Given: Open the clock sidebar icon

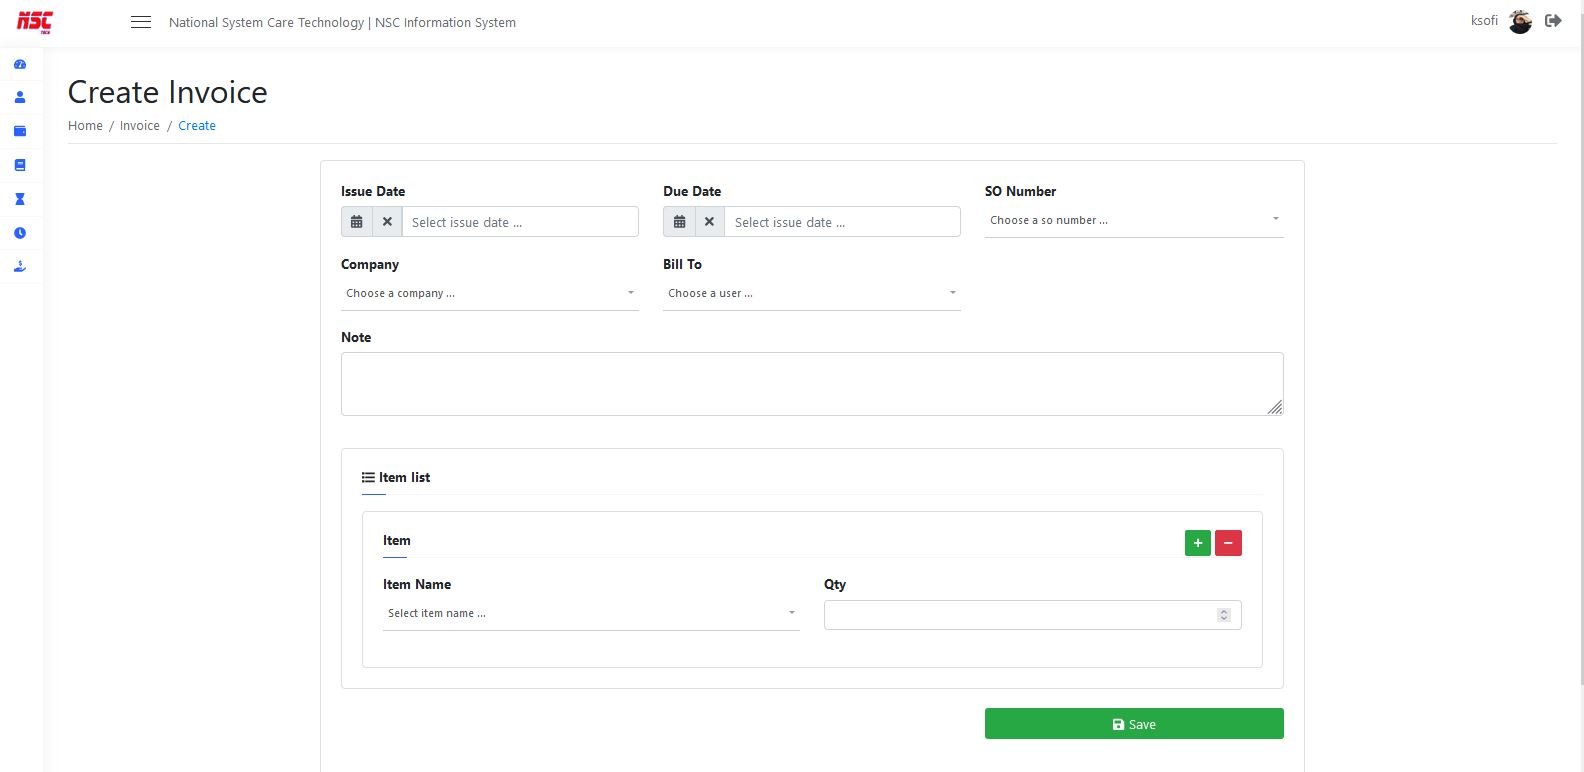Looking at the screenshot, I should [x=20, y=233].
